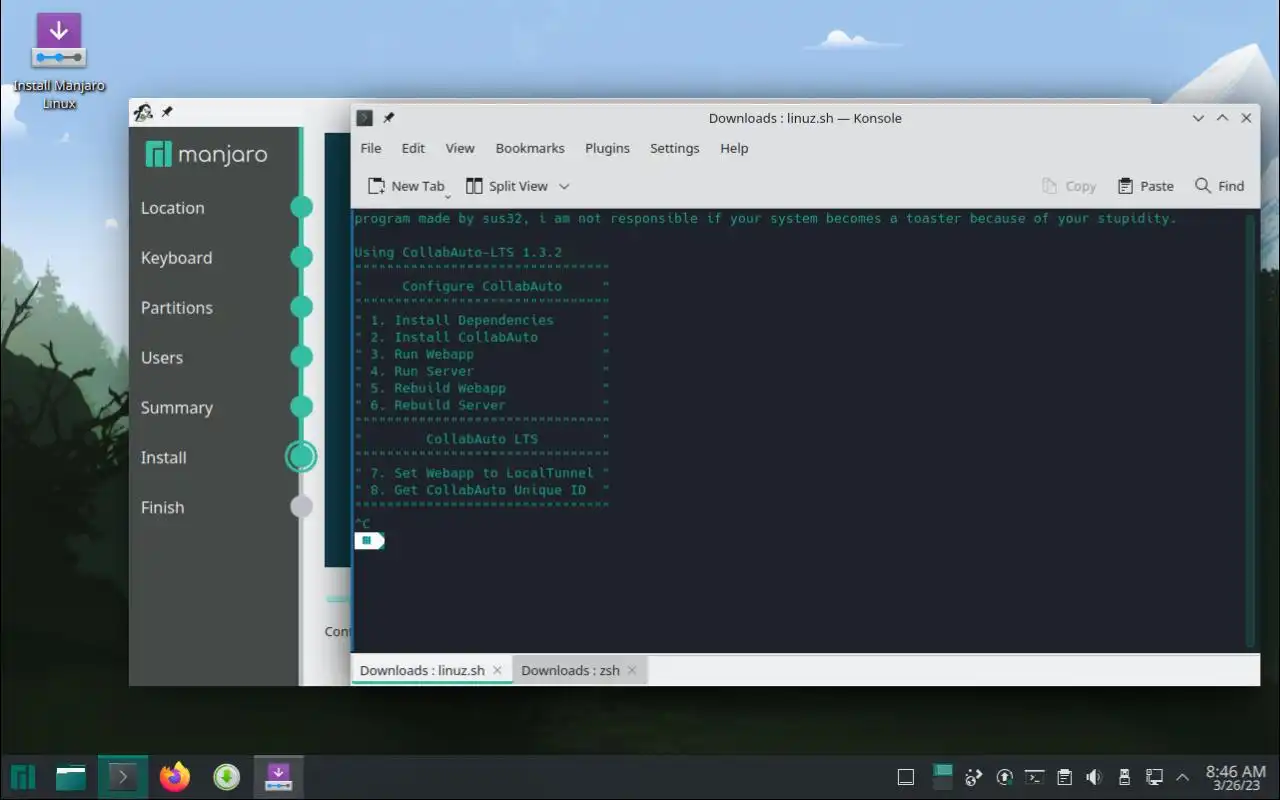Viewport: 1280px width, 800px height.
Task: Click the removable USB device tray icon
Action: coord(1124,777)
